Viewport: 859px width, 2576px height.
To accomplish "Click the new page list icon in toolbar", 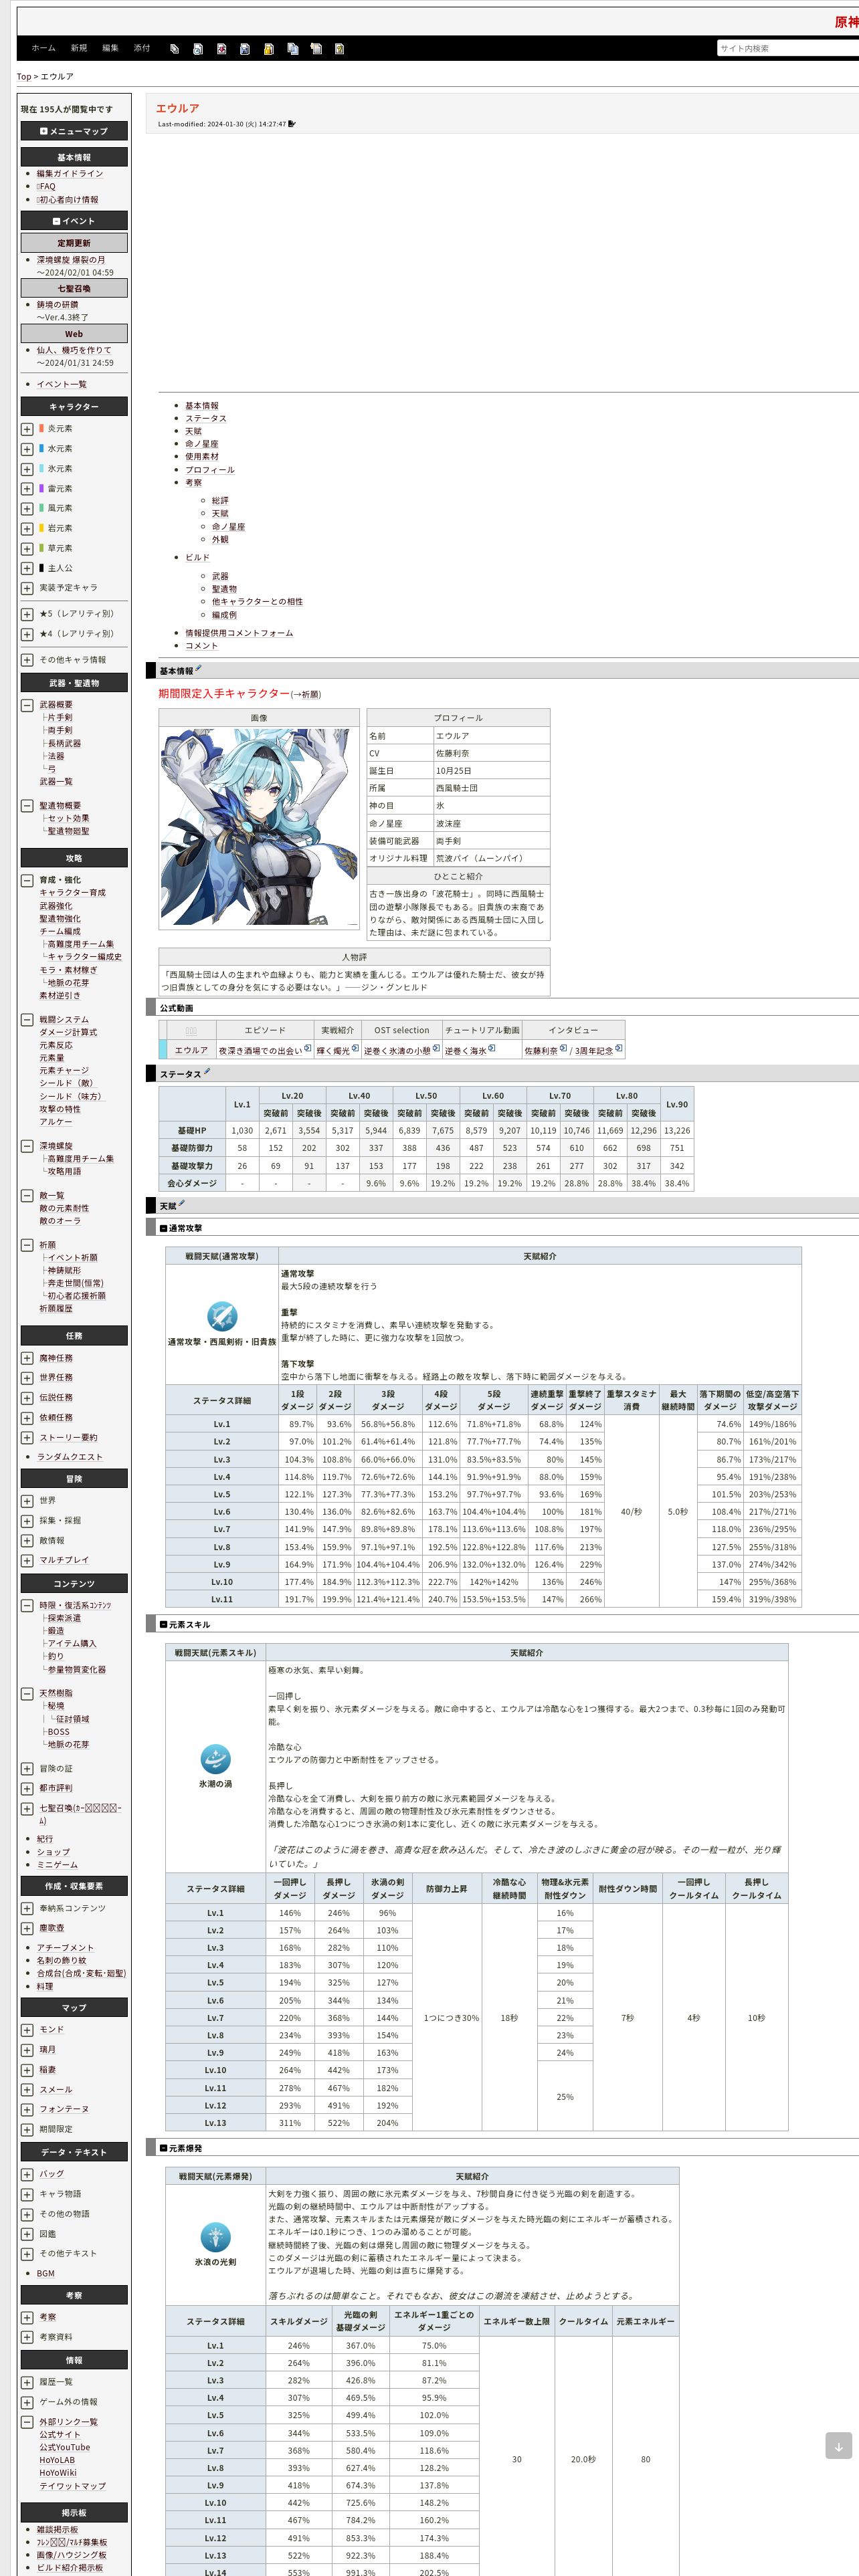I will (x=316, y=48).
